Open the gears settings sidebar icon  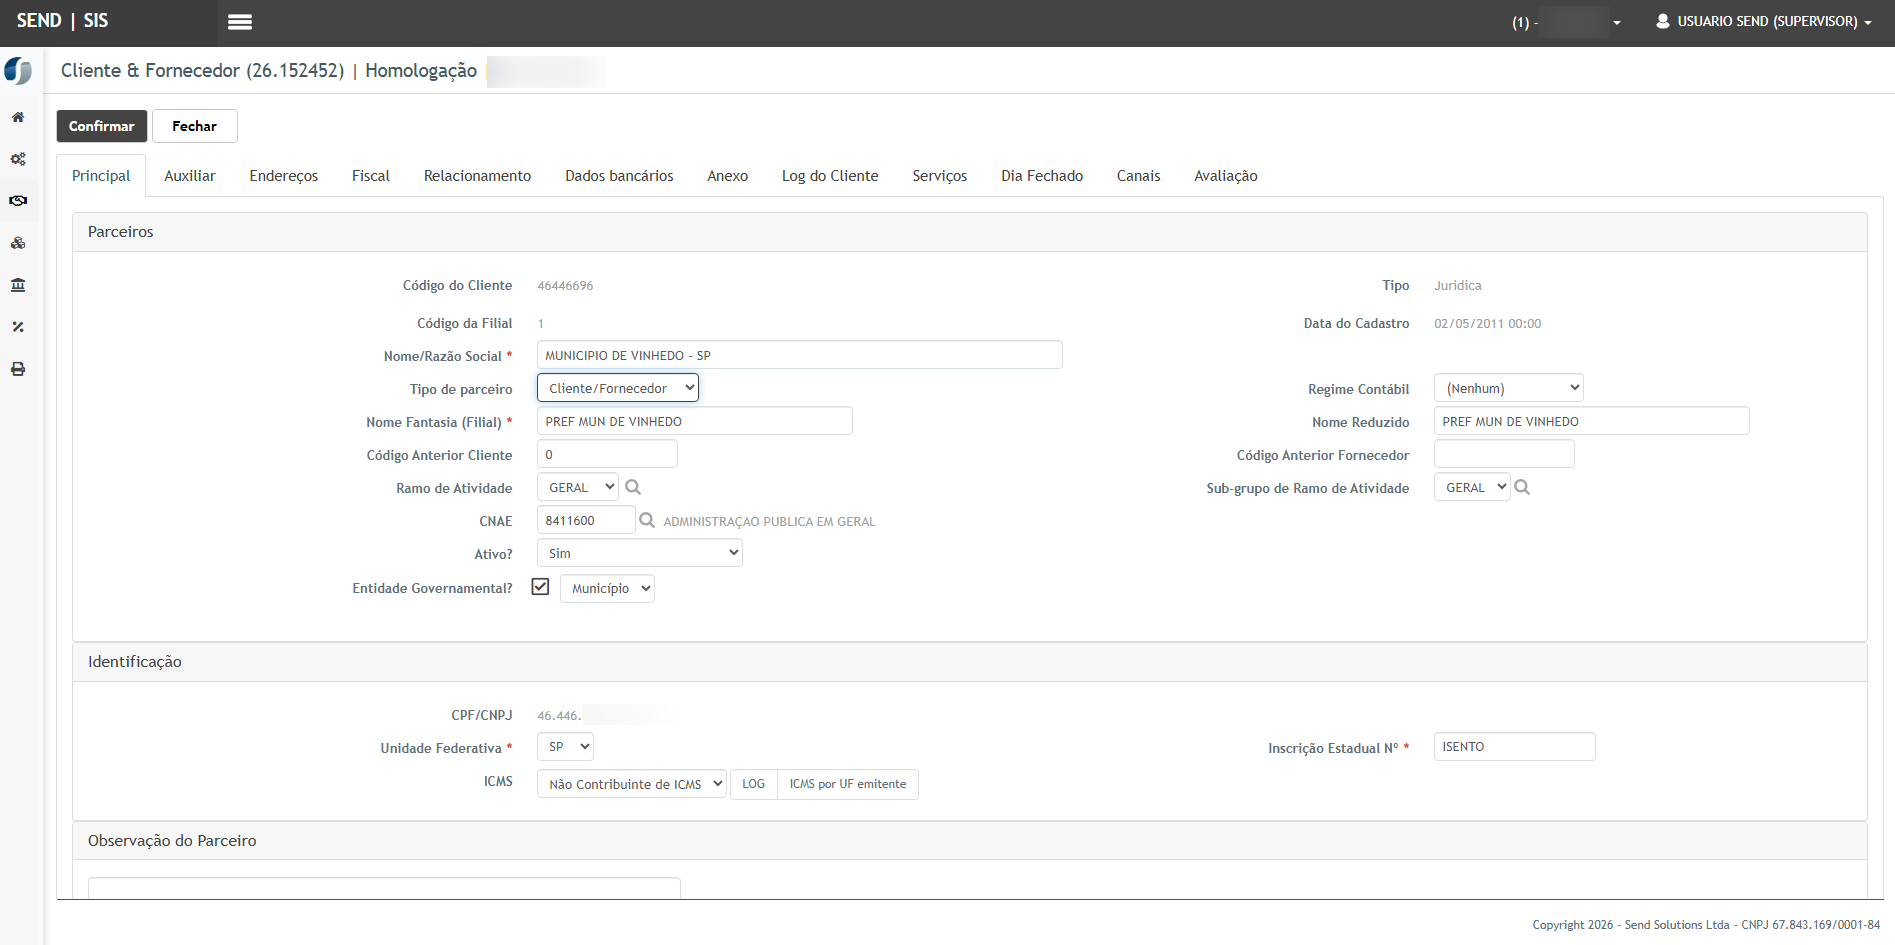[x=18, y=159]
